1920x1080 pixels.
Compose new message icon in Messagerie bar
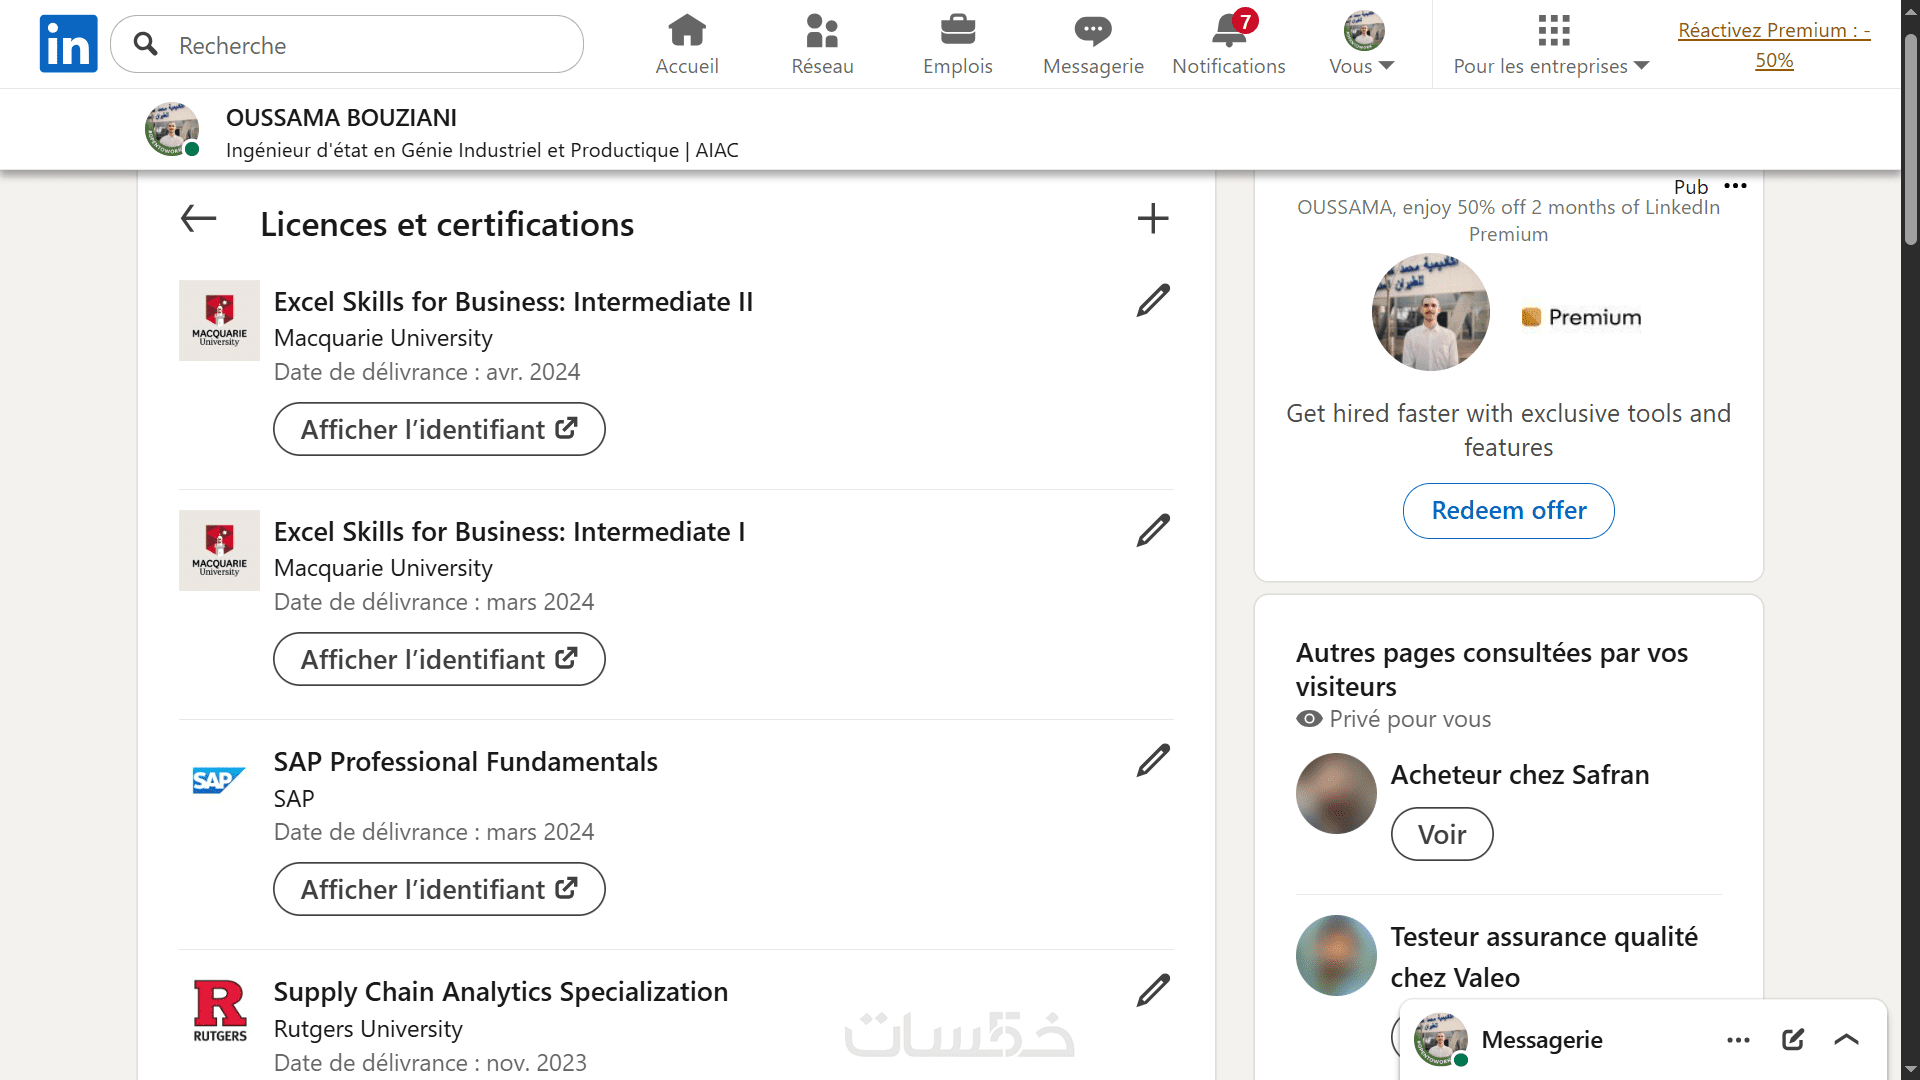click(1792, 1039)
